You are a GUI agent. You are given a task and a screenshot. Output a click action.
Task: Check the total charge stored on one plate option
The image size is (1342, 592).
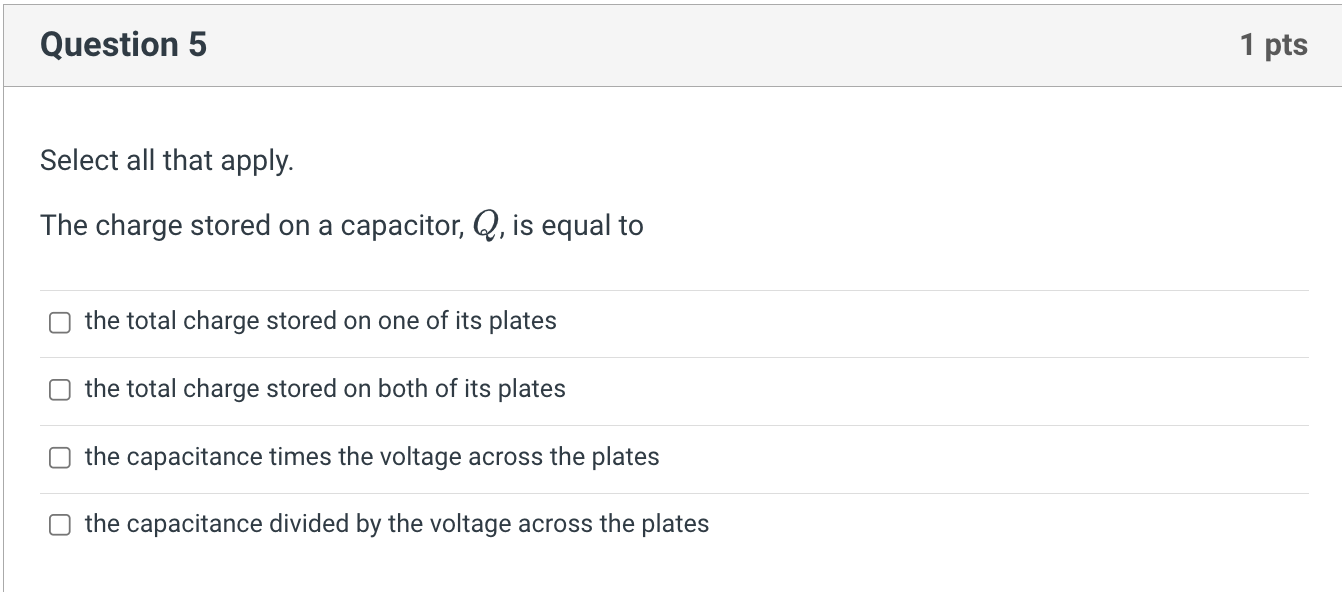(x=59, y=322)
